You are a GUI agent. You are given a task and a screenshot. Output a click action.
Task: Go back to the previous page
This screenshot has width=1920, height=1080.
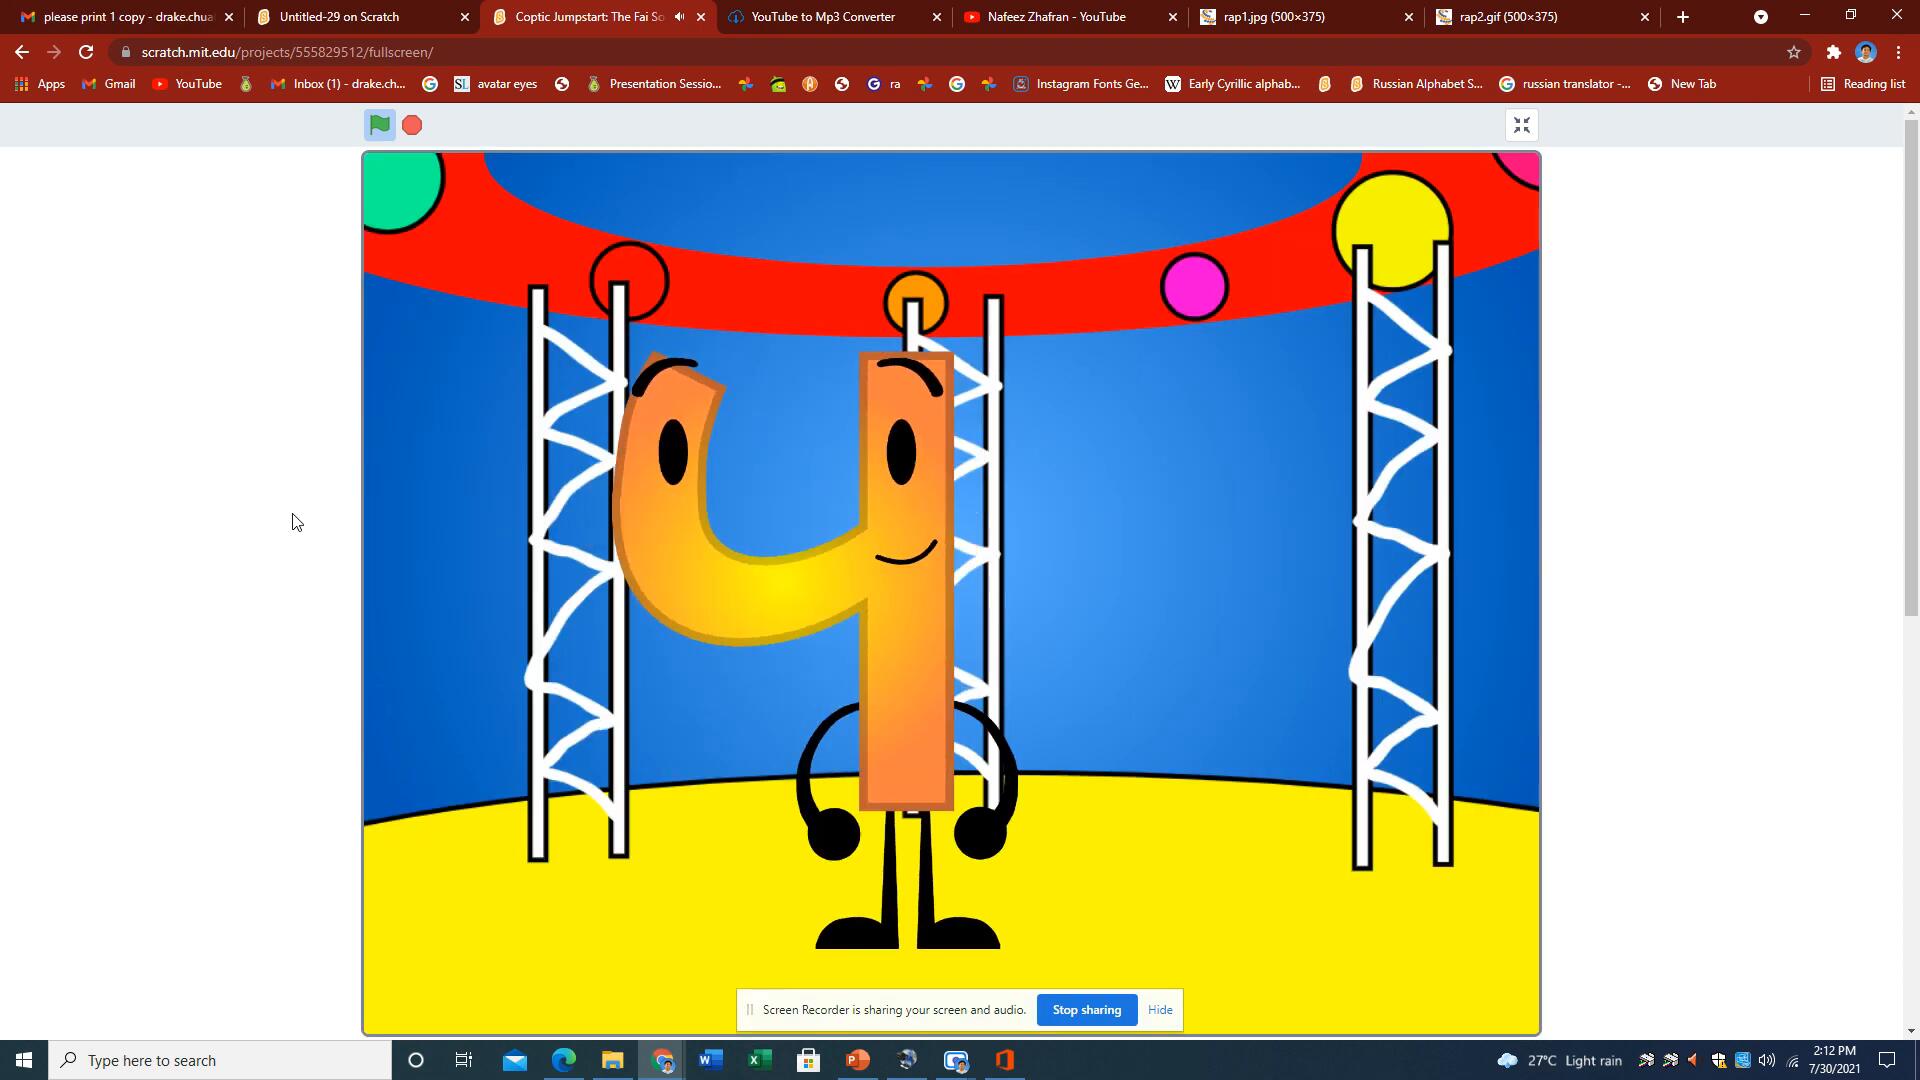(22, 52)
